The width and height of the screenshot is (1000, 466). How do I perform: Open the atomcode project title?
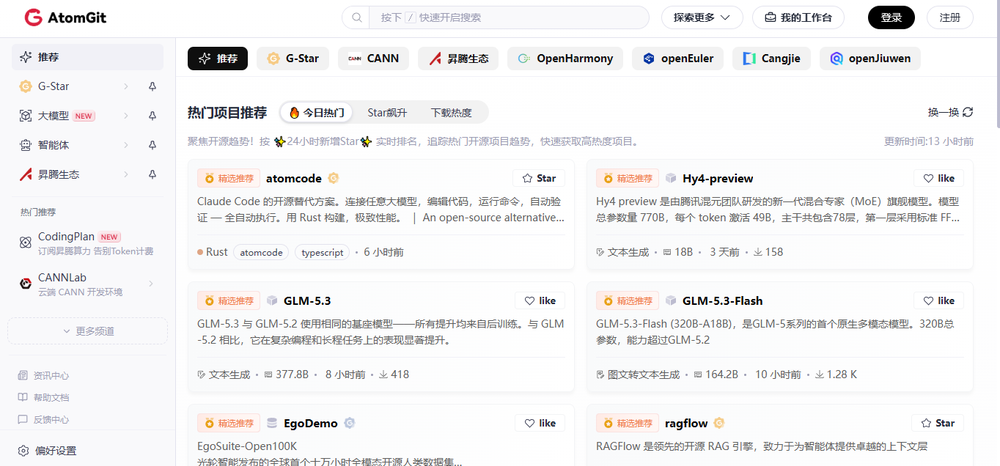(x=294, y=178)
